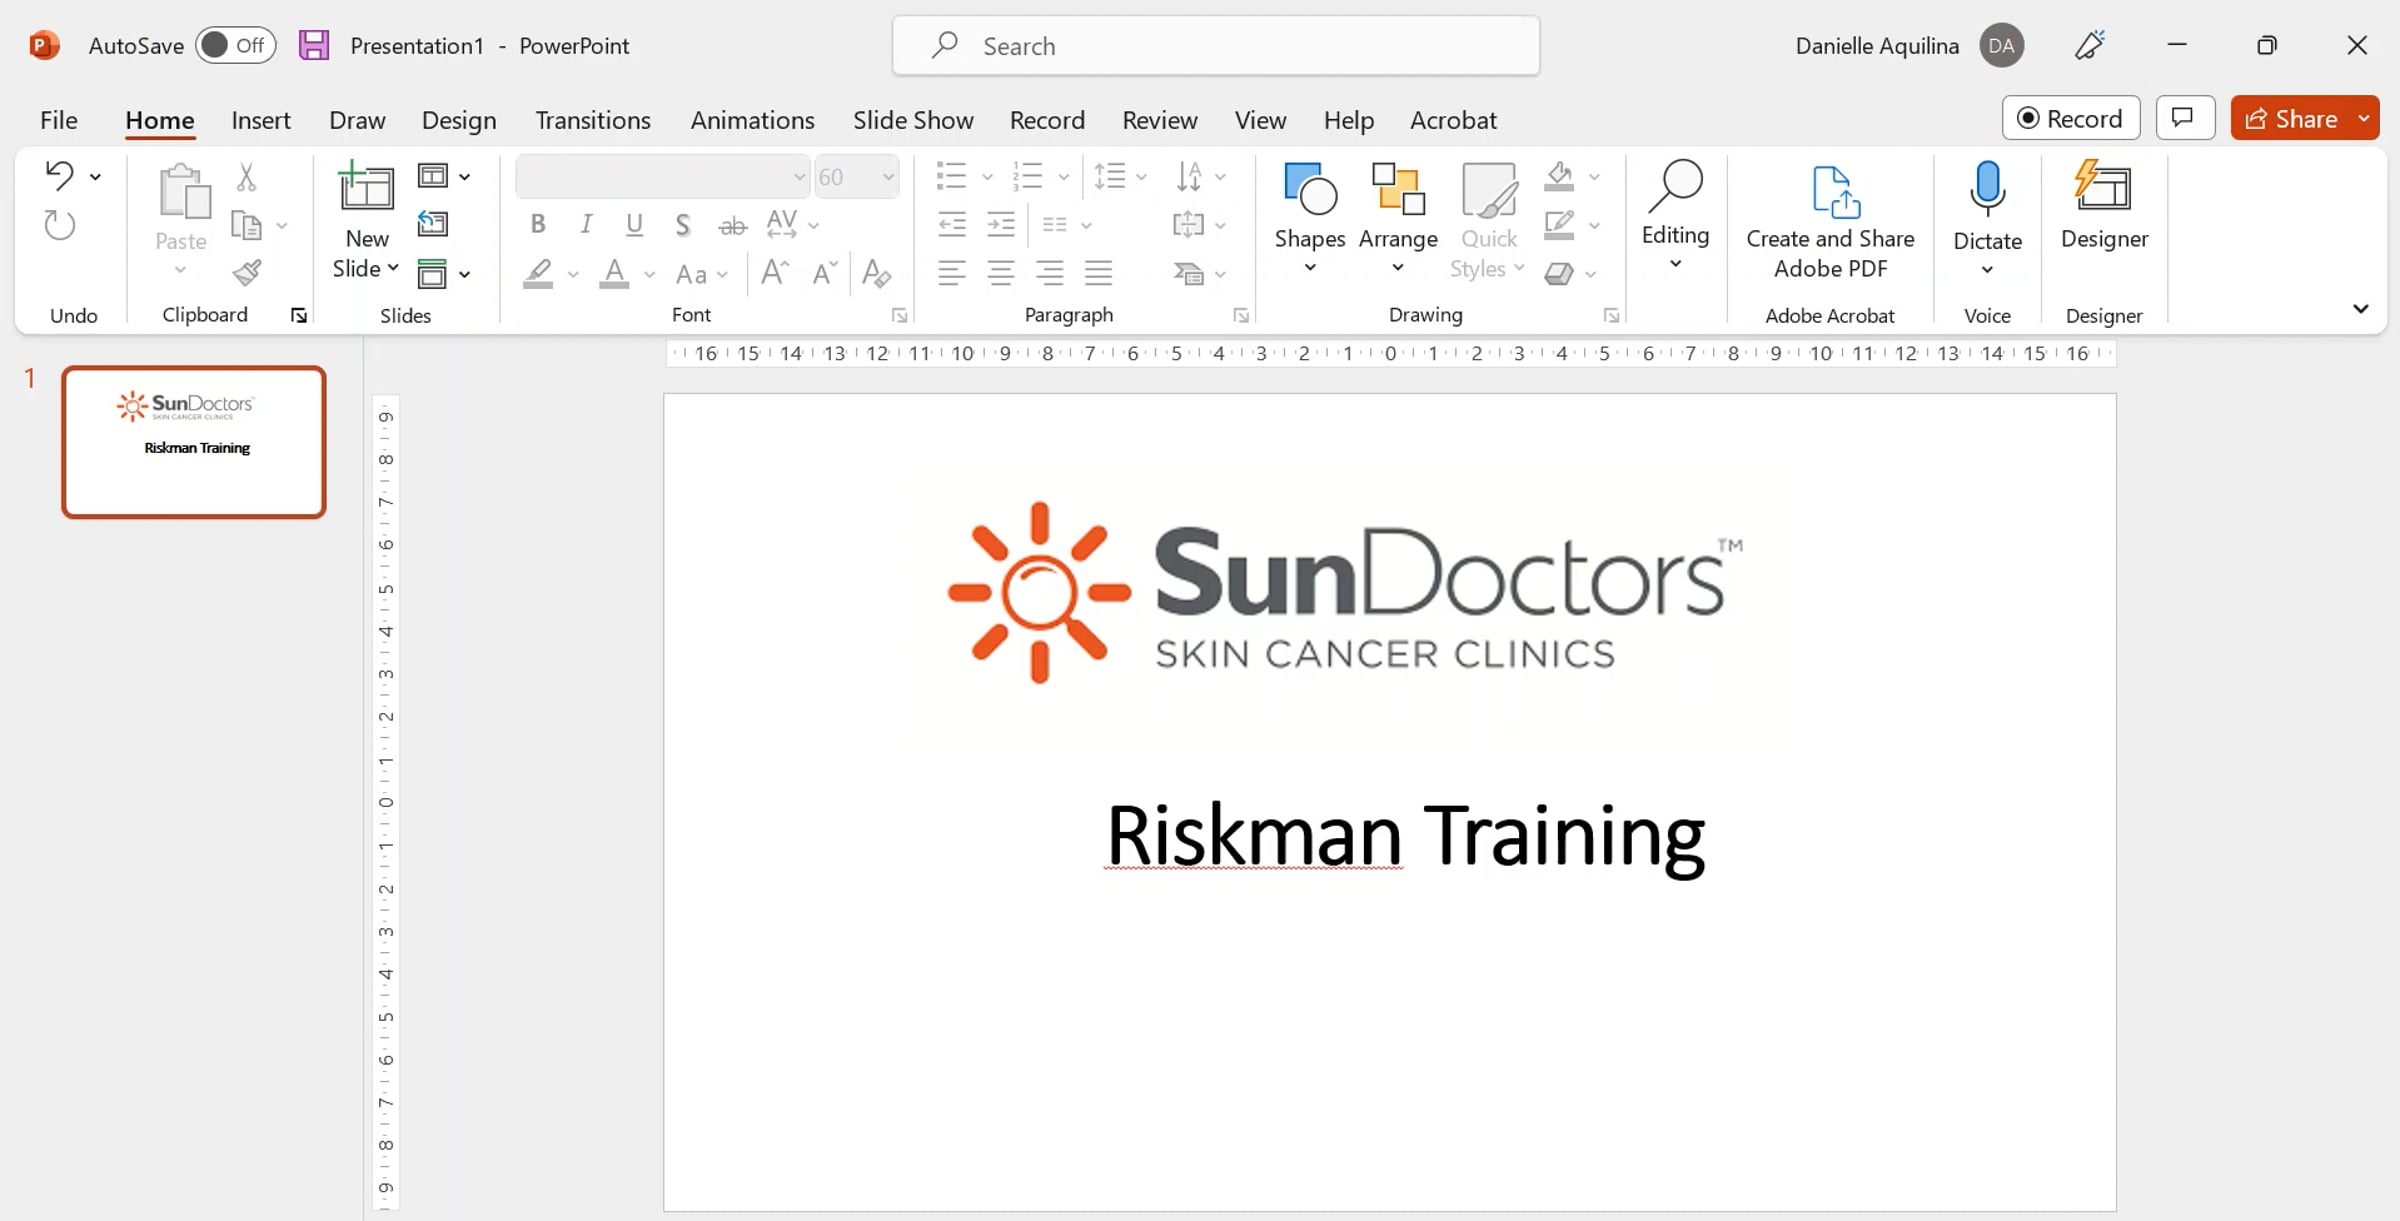This screenshot has height=1221, width=2400.
Task: Expand the Undo history dropdown arrow
Action: click(x=95, y=177)
